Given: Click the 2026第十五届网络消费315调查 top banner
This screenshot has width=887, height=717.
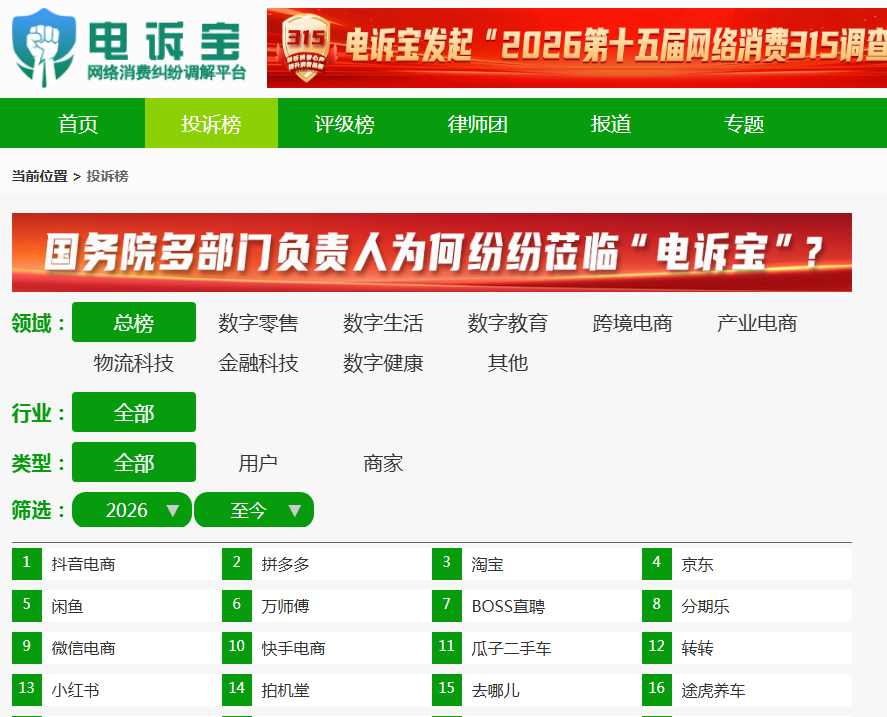Looking at the screenshot, I should (x=577, y=48).
